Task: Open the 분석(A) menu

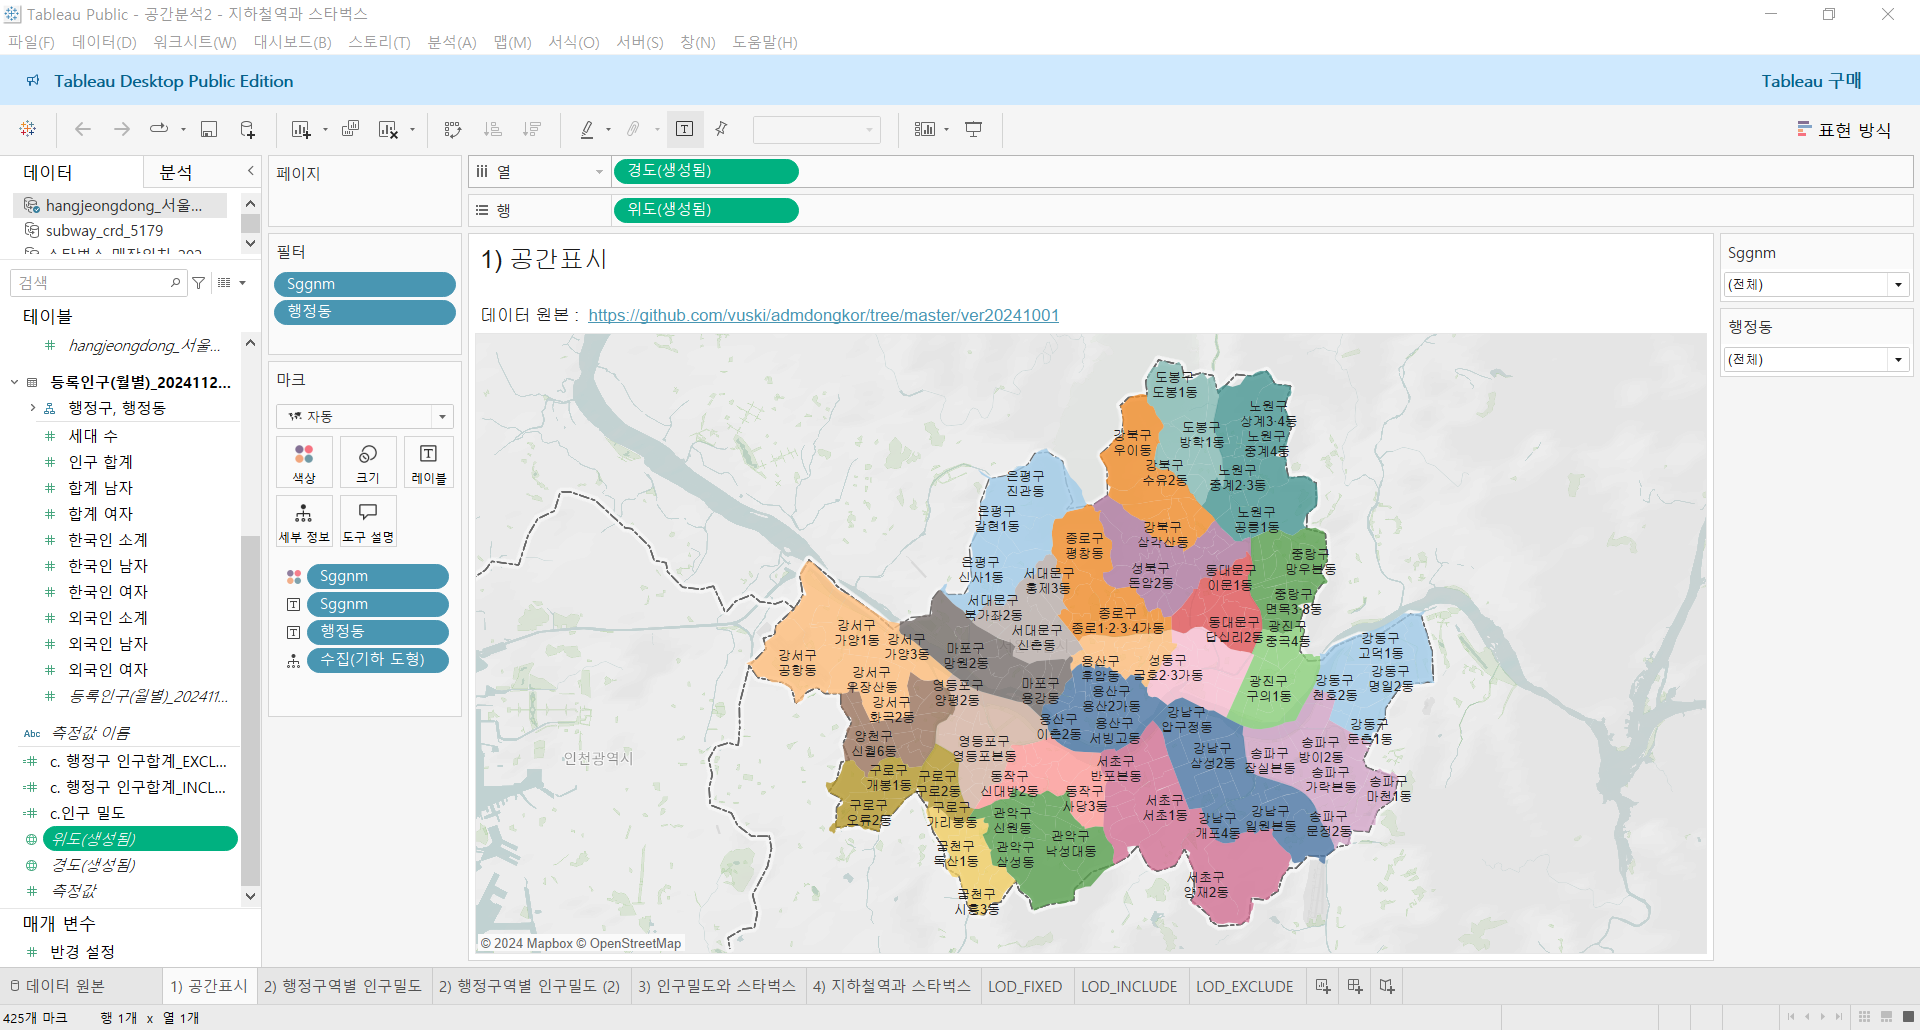Action: point(452,42)
